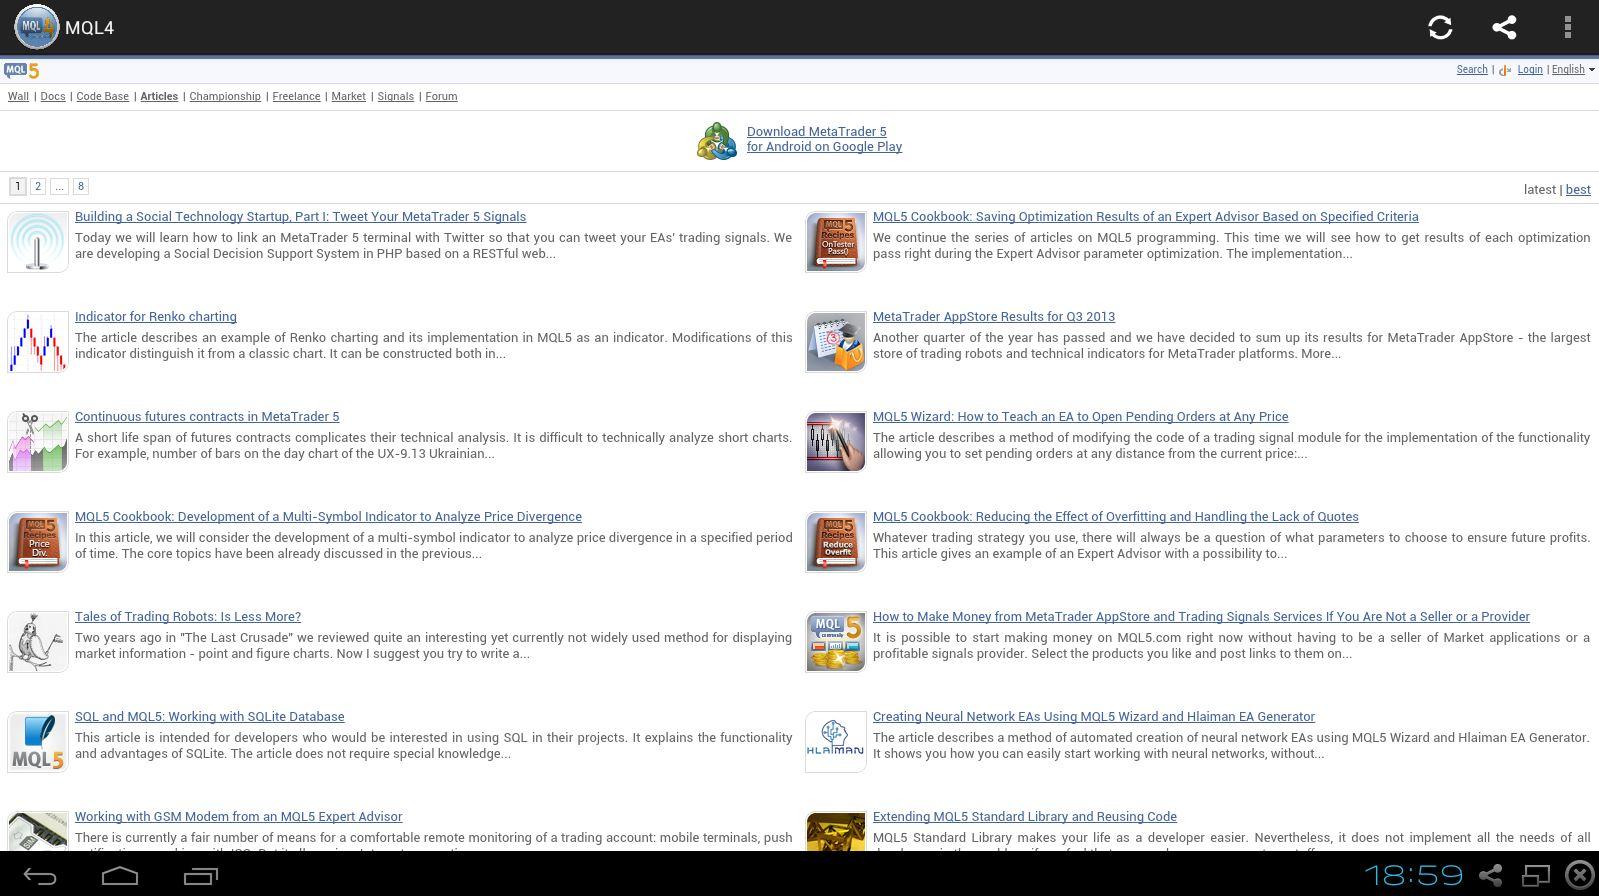Open 'MetaTrader AppStore Results for Q3 2013' link
Viewport: 1599px width, 896px height.
[x=994, y=316]
